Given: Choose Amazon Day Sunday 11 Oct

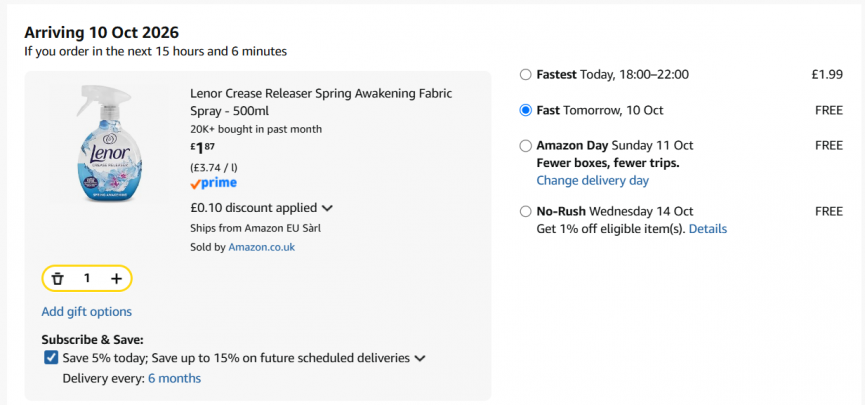Looking at the screenshot, I should click(525, 146).
